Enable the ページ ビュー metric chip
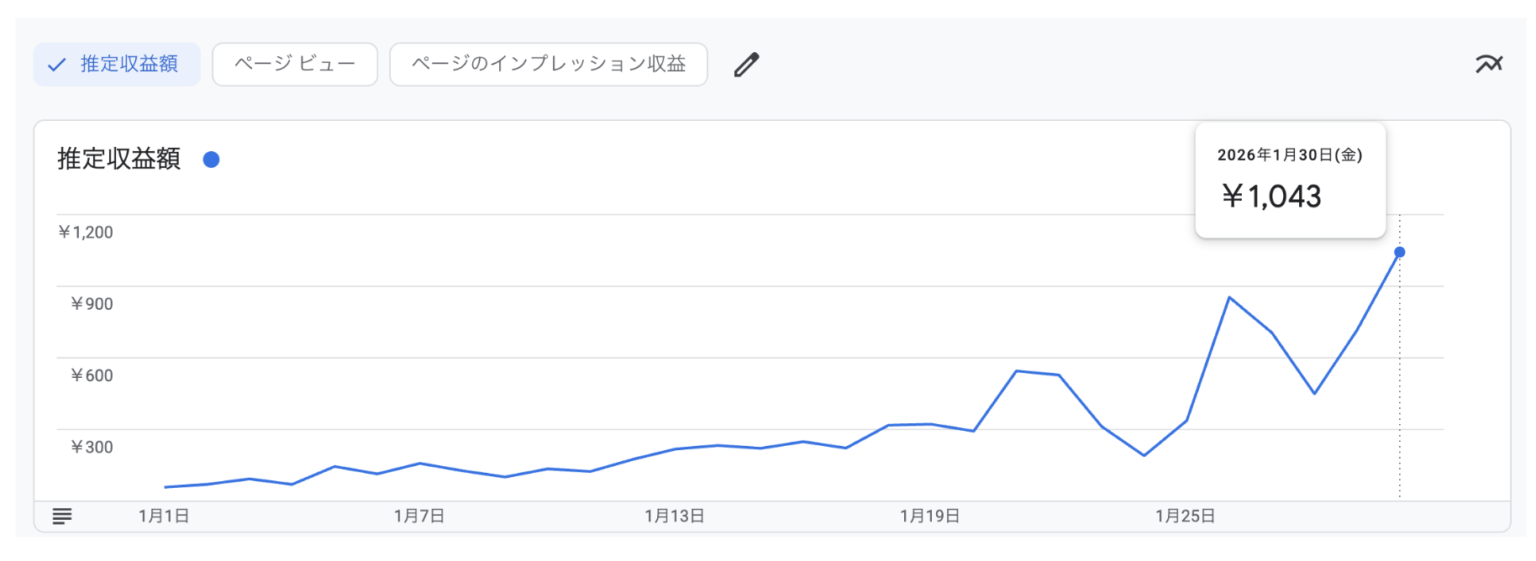 (x=294, y=65)
